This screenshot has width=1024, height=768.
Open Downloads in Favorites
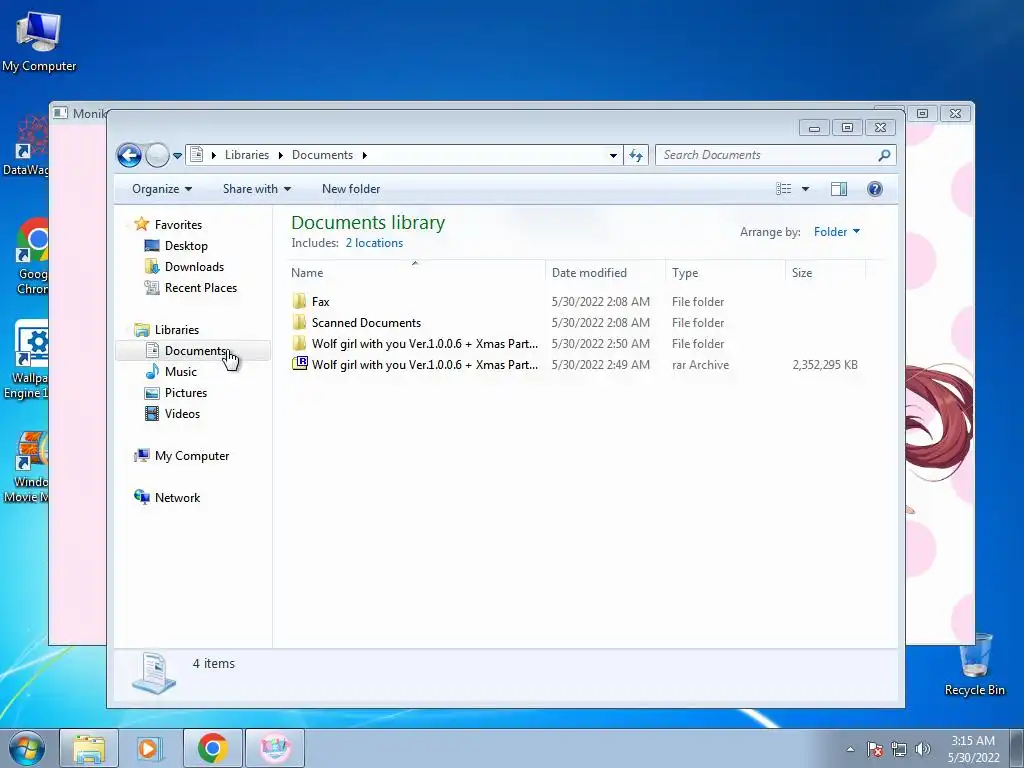point(194,266)
